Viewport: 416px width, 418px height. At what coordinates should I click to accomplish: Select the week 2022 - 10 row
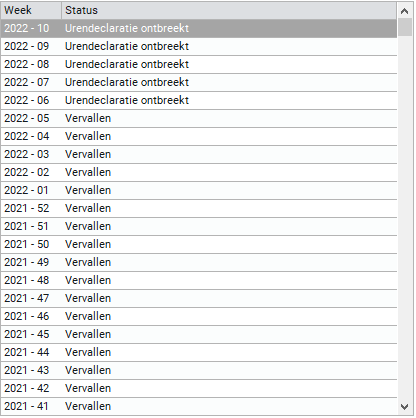199,28
